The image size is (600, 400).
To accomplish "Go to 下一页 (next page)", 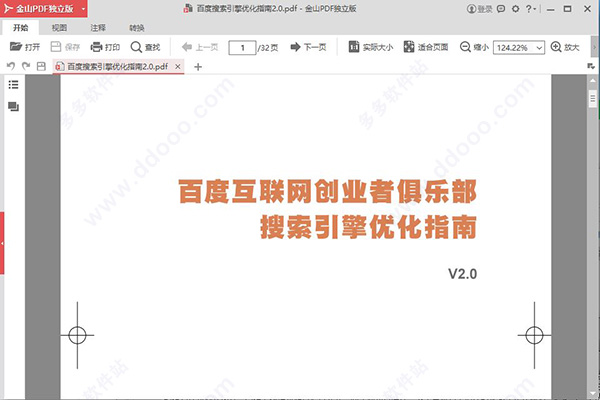I will click(x=308, y=47).
